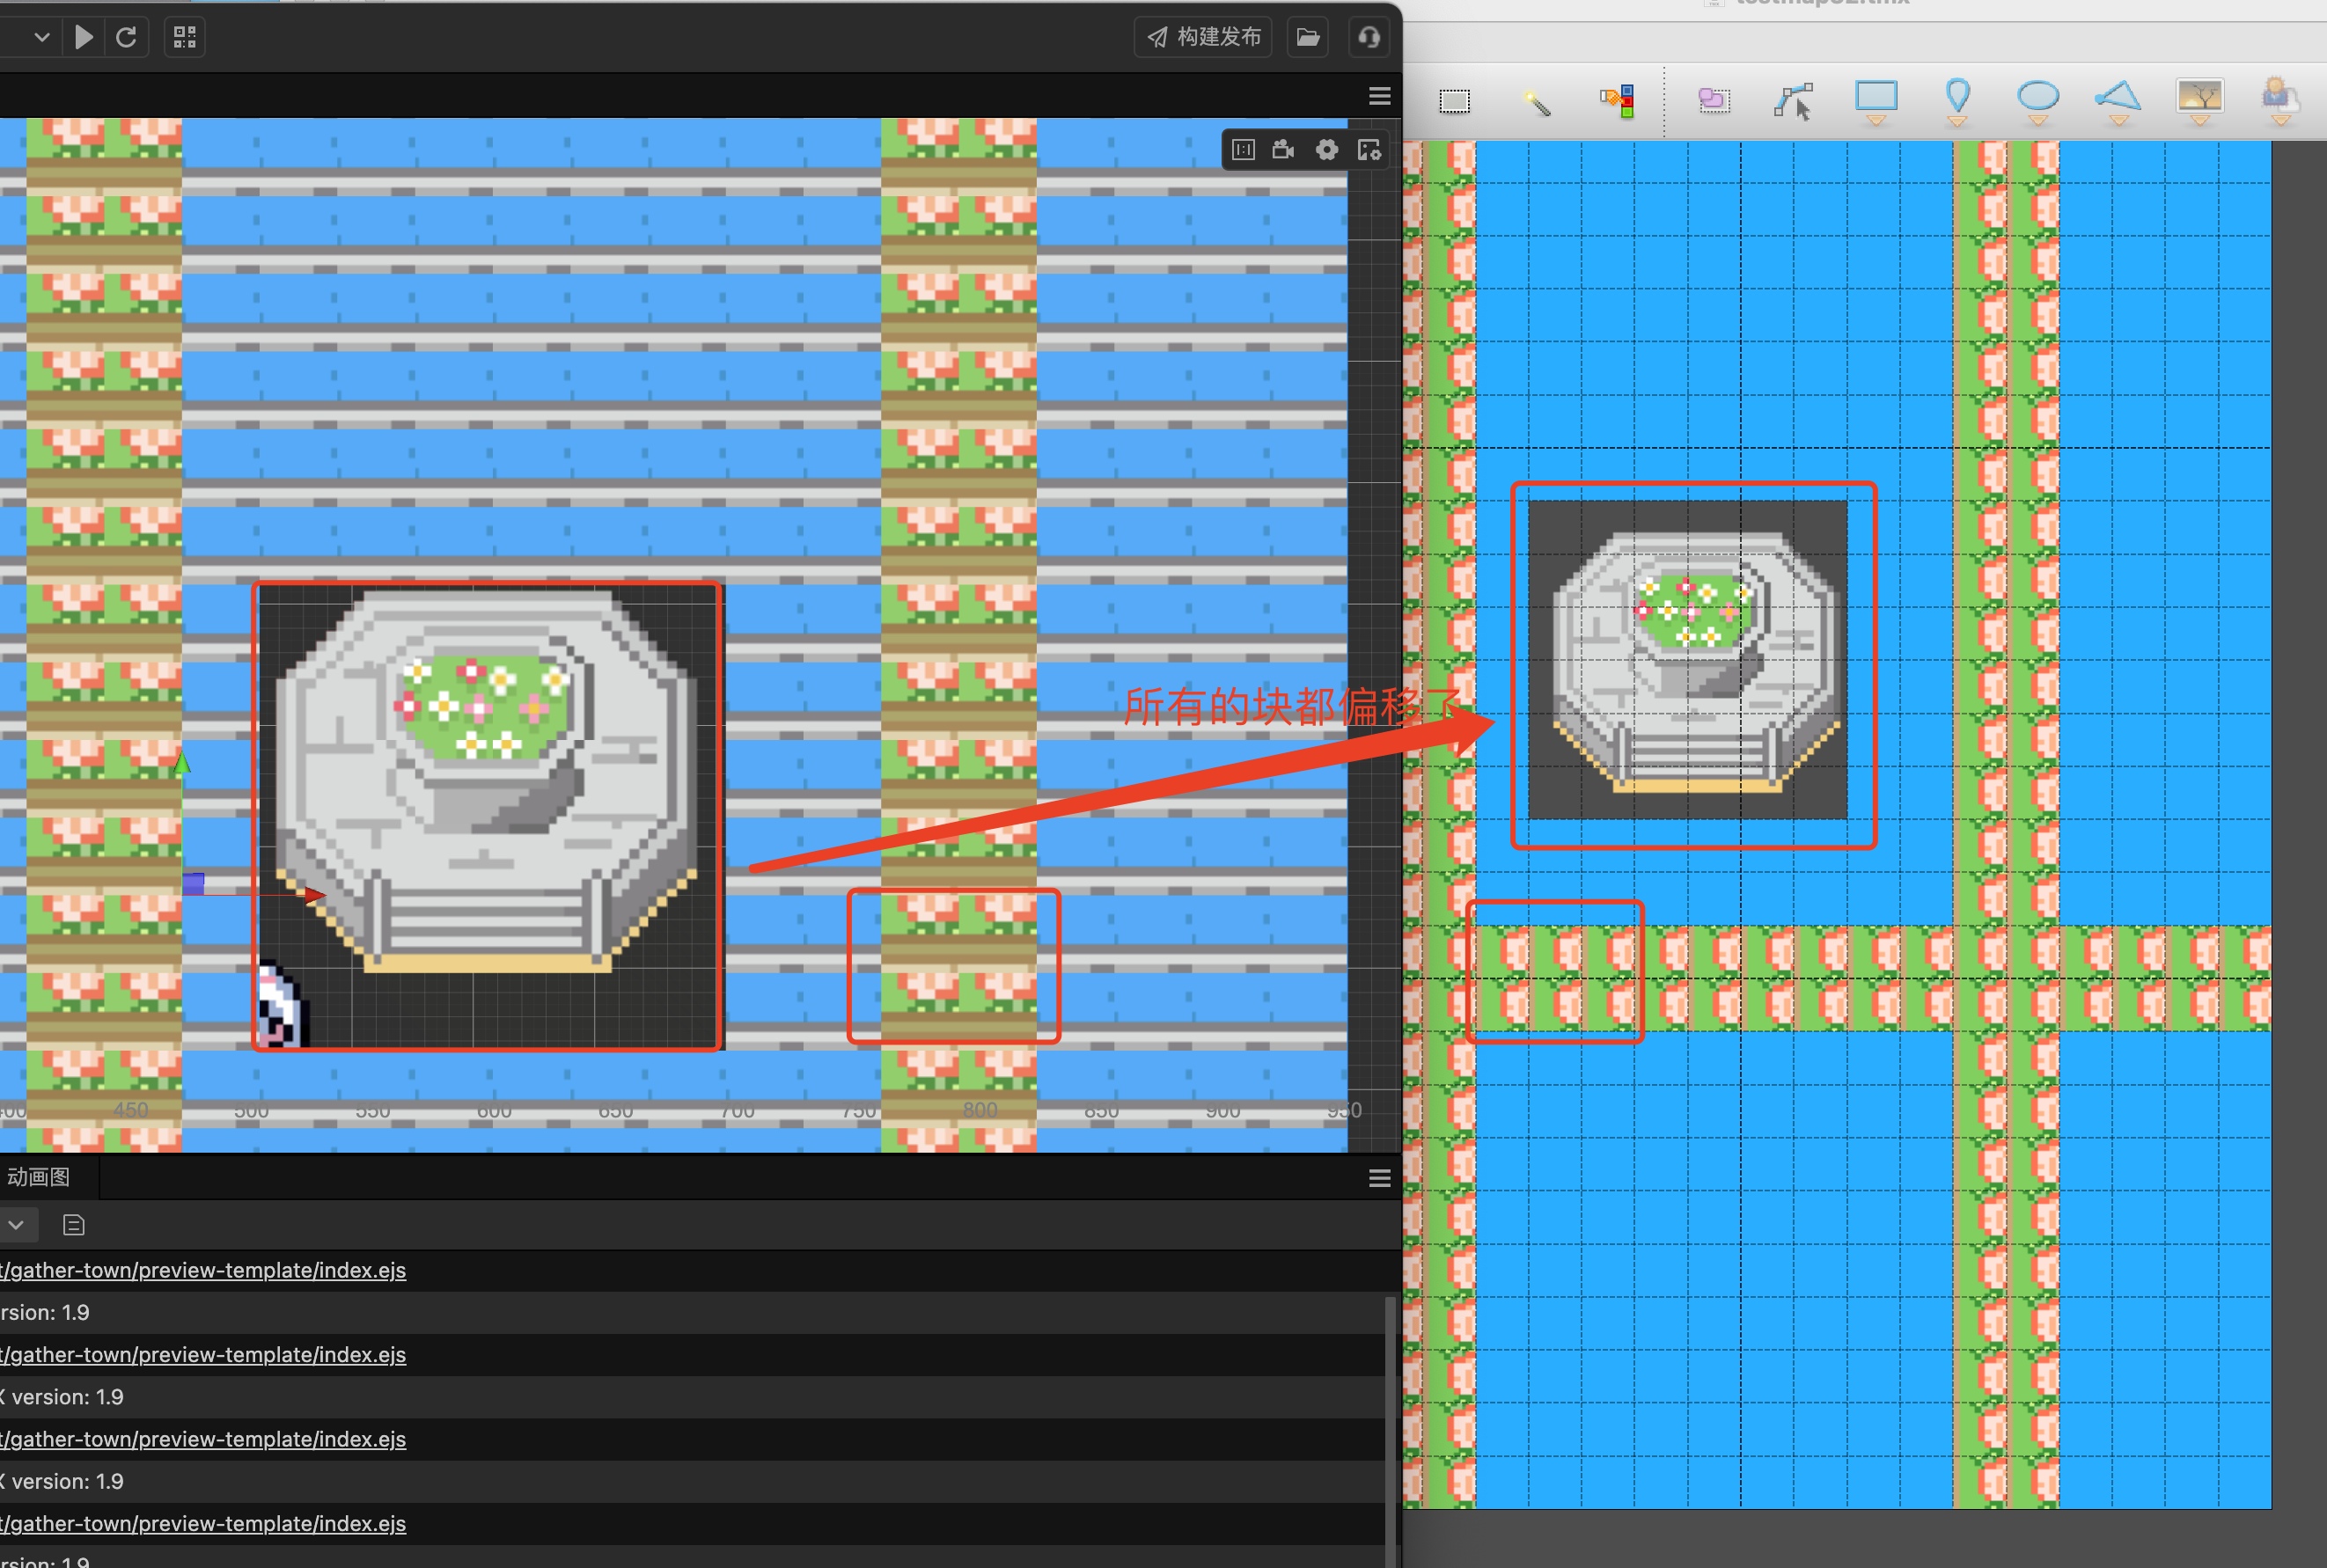Click the headset support icon
This screenshot has width=2327, height=1568.
coord(1369,38)
